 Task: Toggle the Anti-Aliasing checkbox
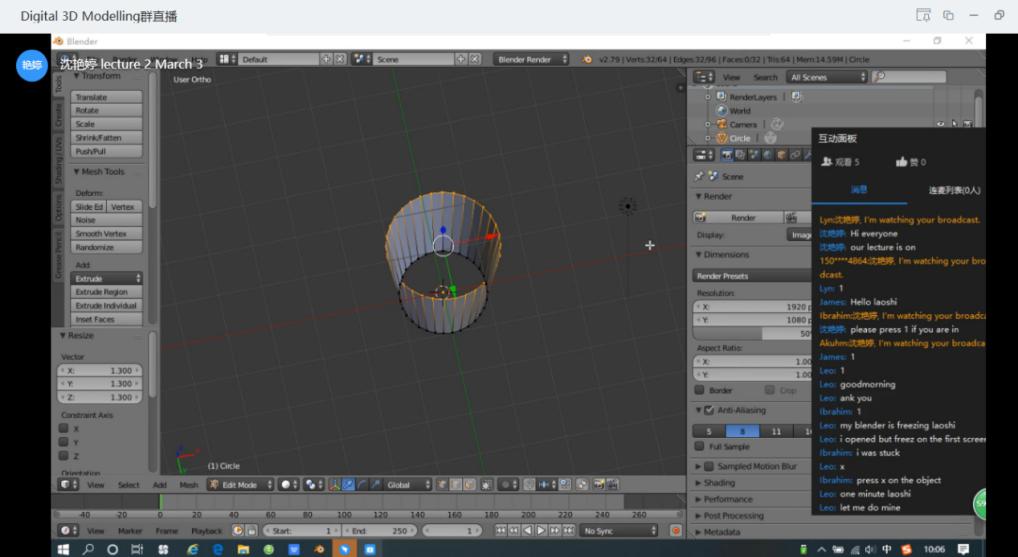709,410
